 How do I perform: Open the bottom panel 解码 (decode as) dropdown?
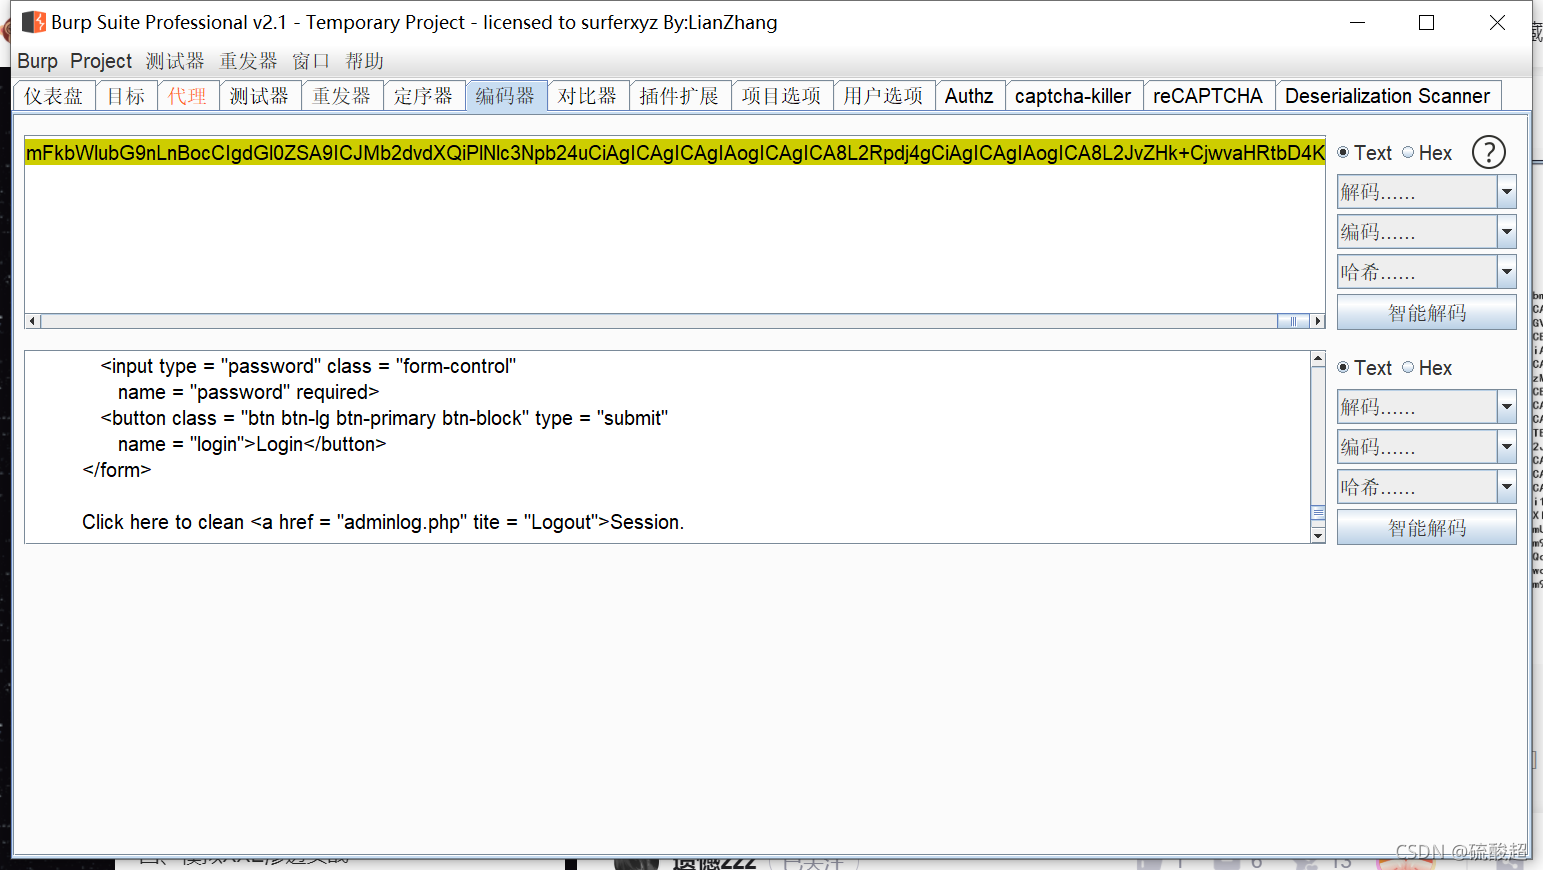1426,407
